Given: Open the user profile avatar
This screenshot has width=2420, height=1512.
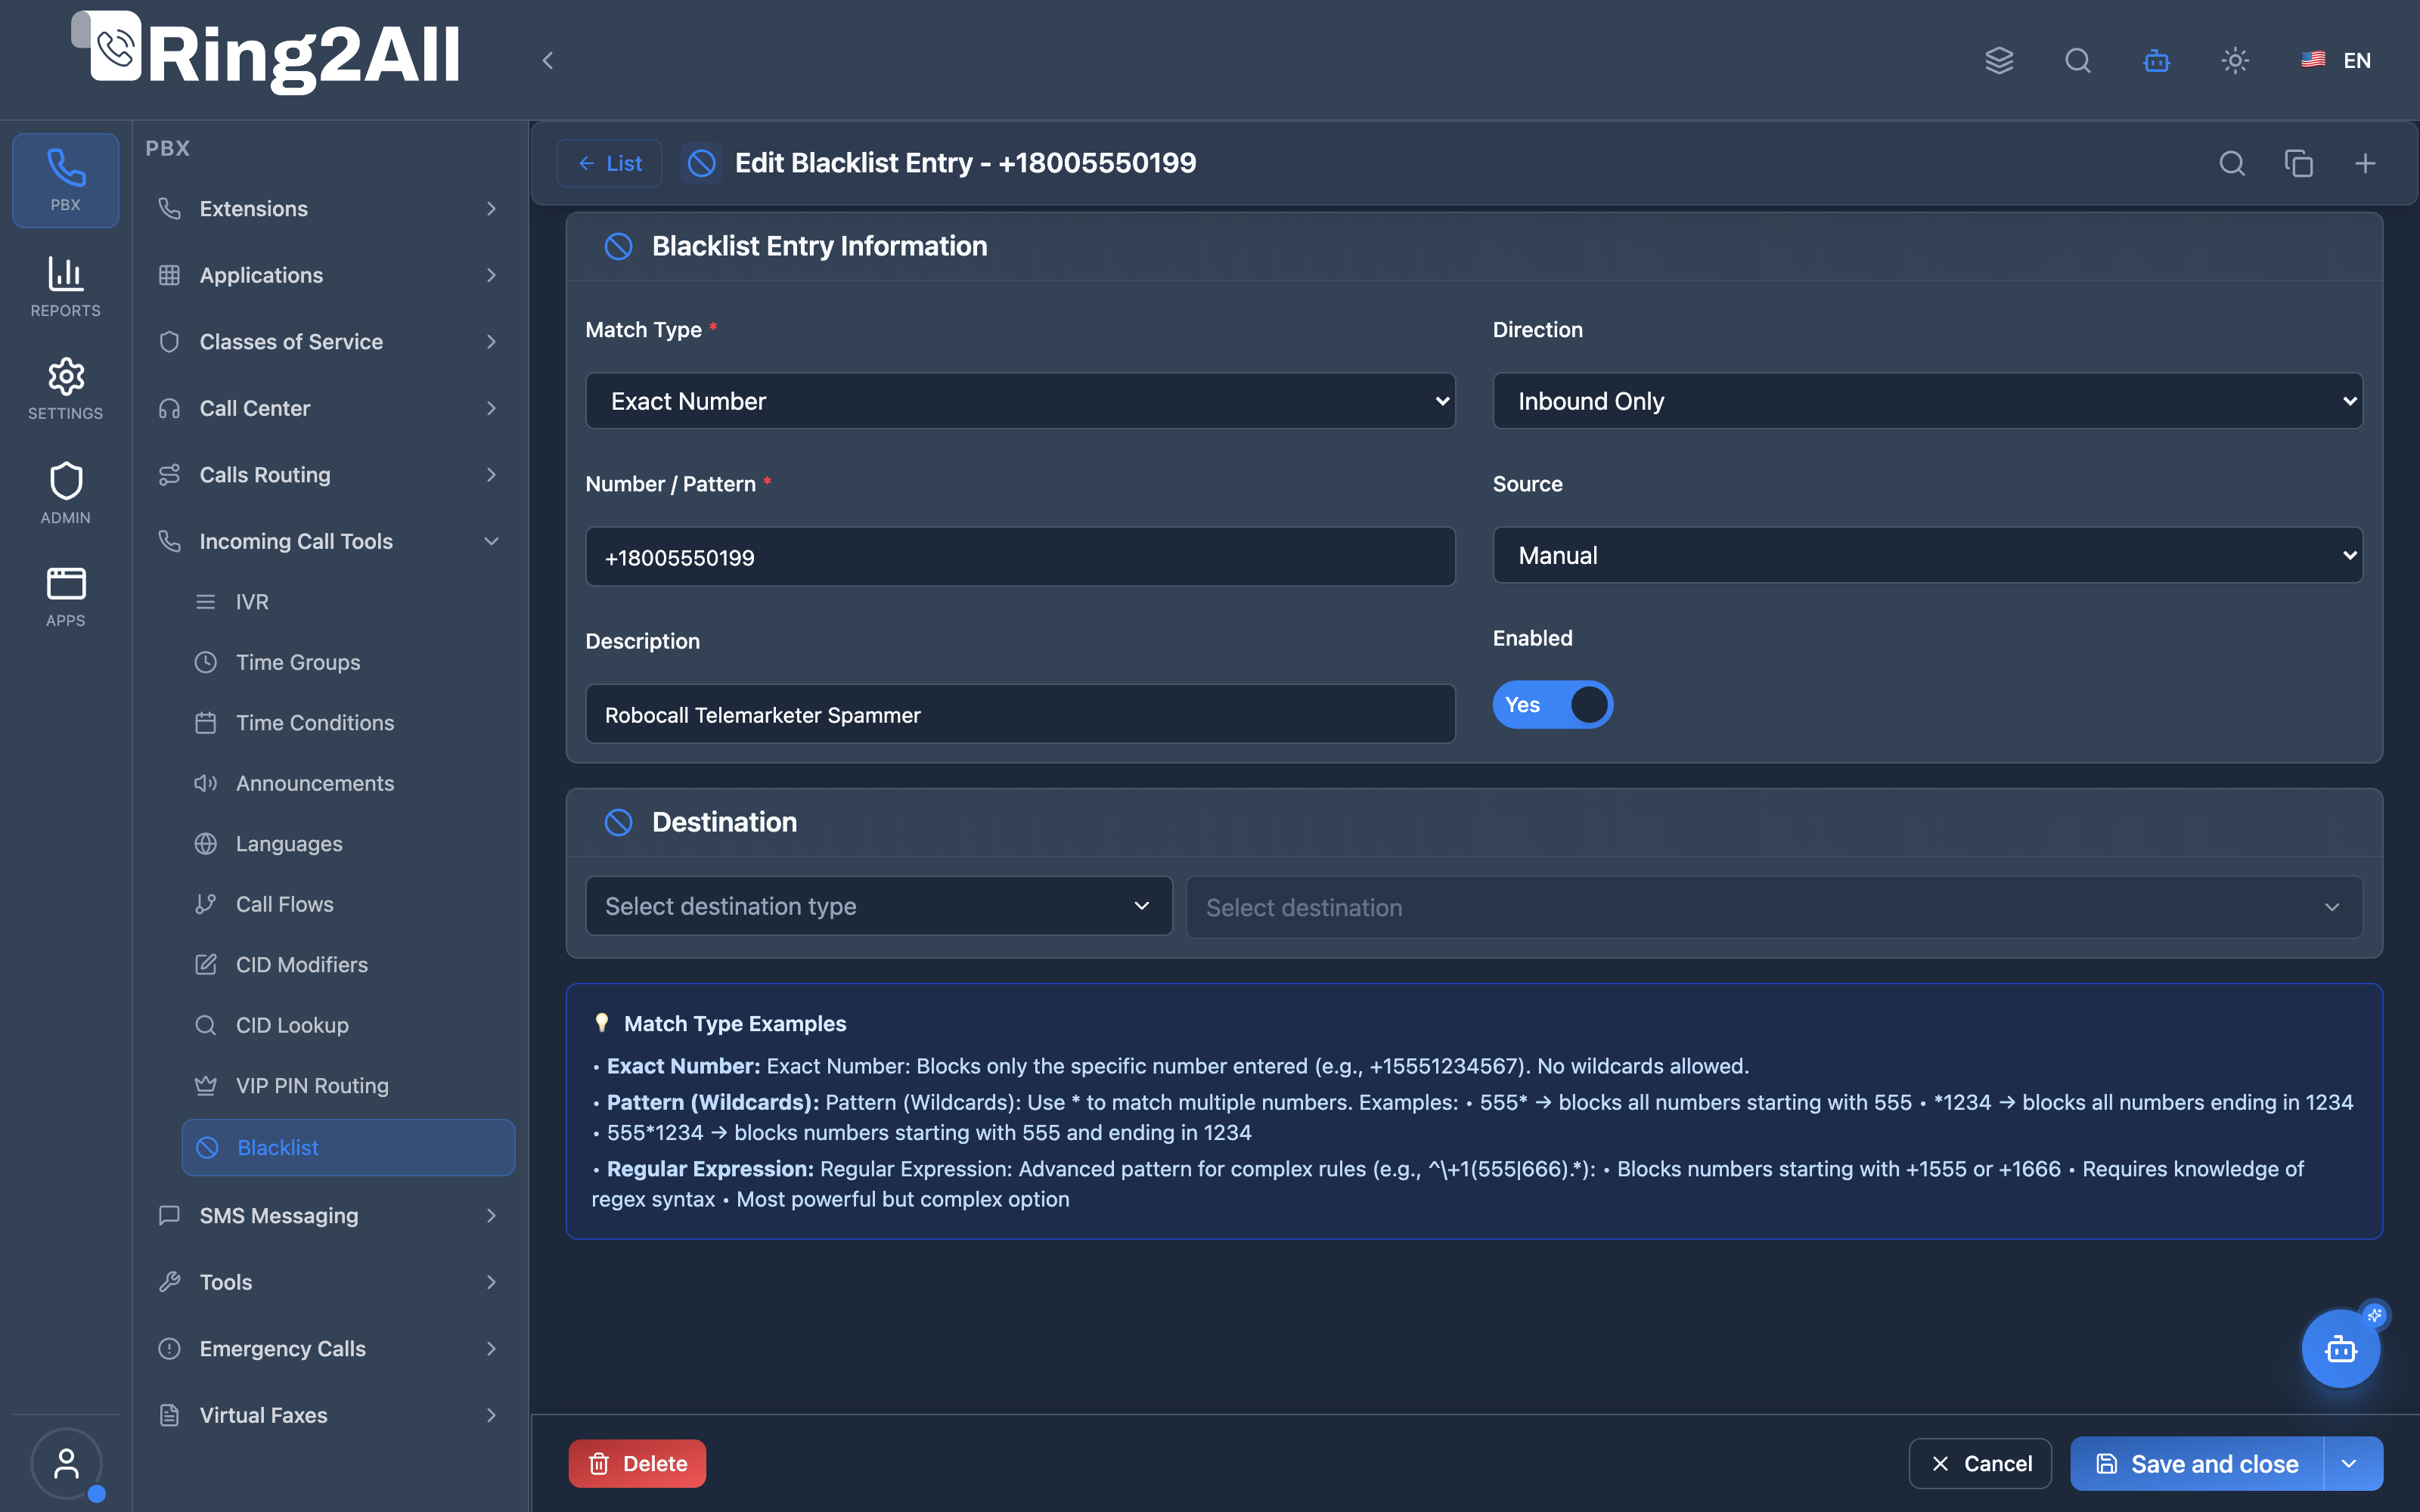Looking at the screenshot, I should [x=66, y=1463].
